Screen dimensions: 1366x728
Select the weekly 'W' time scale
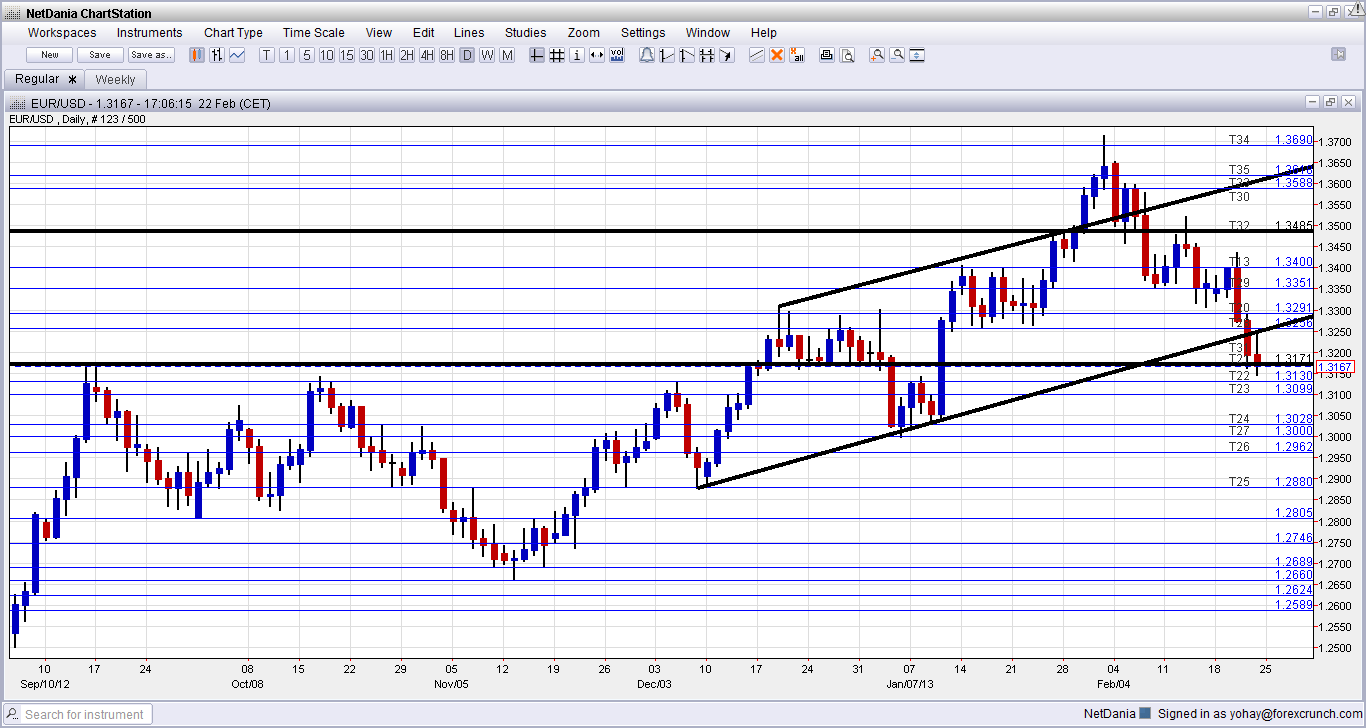pyautogui.click(x=487, y=55)
